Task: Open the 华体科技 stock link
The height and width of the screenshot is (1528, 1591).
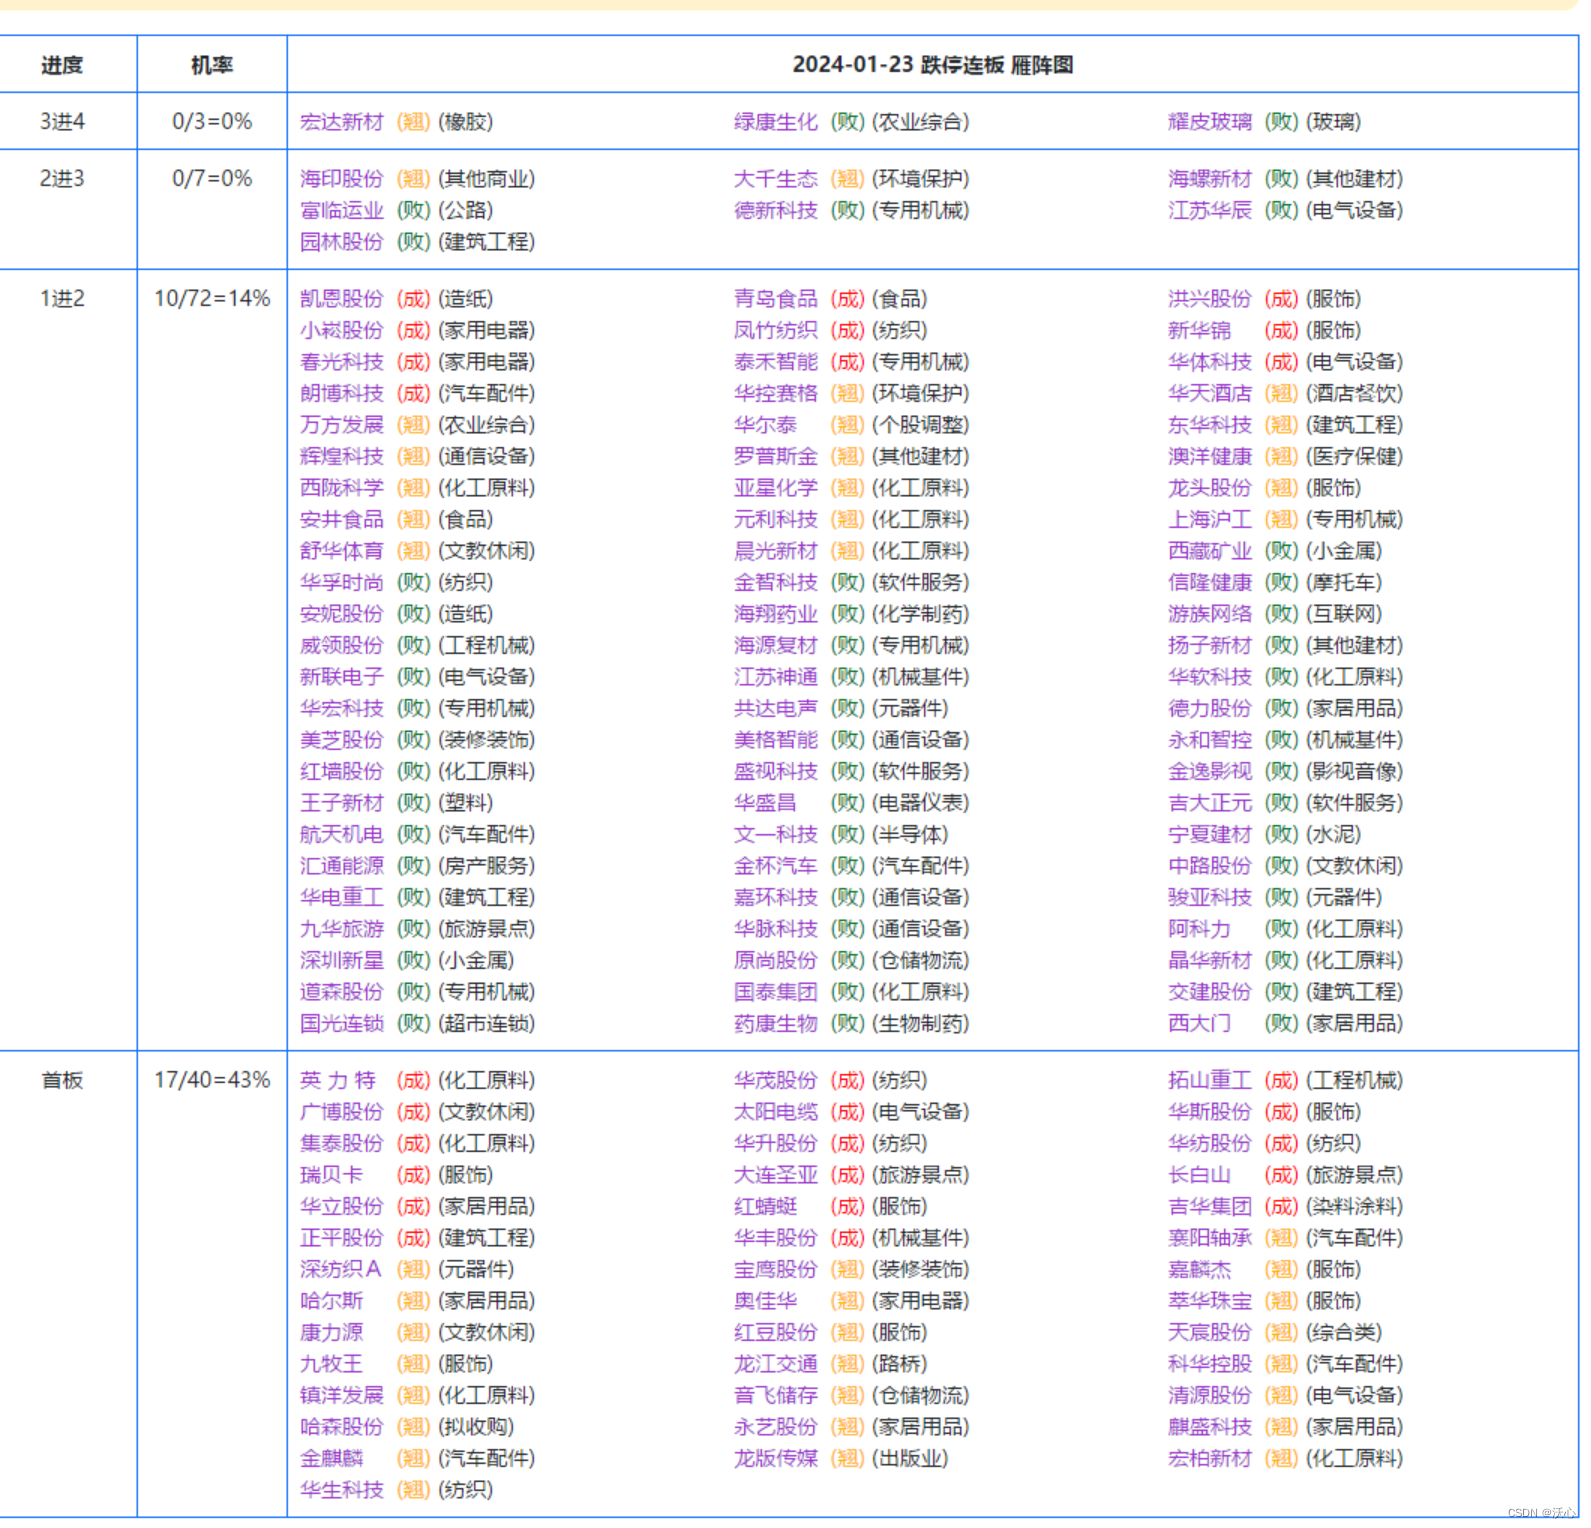Action: click(x=1210, y=362)
